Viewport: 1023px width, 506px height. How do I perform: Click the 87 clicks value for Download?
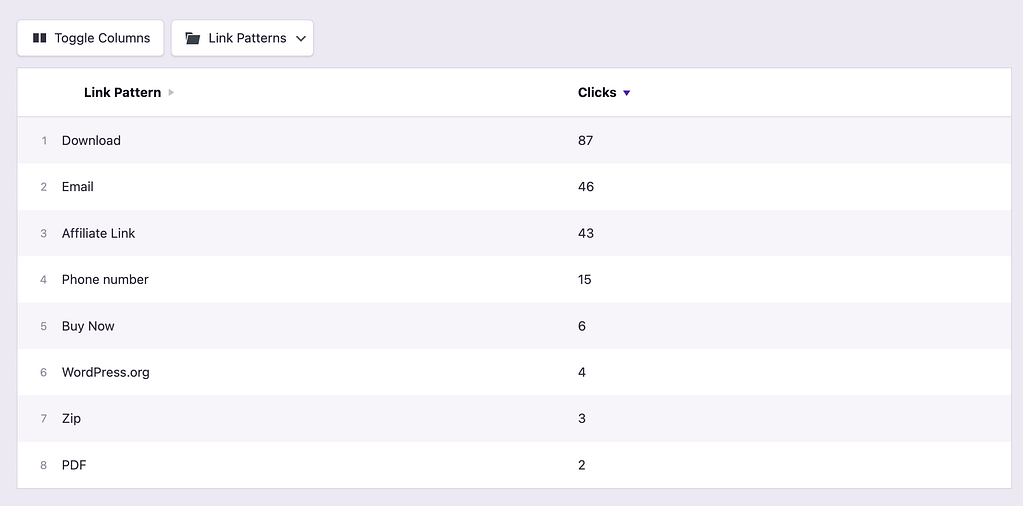(585, 140)
